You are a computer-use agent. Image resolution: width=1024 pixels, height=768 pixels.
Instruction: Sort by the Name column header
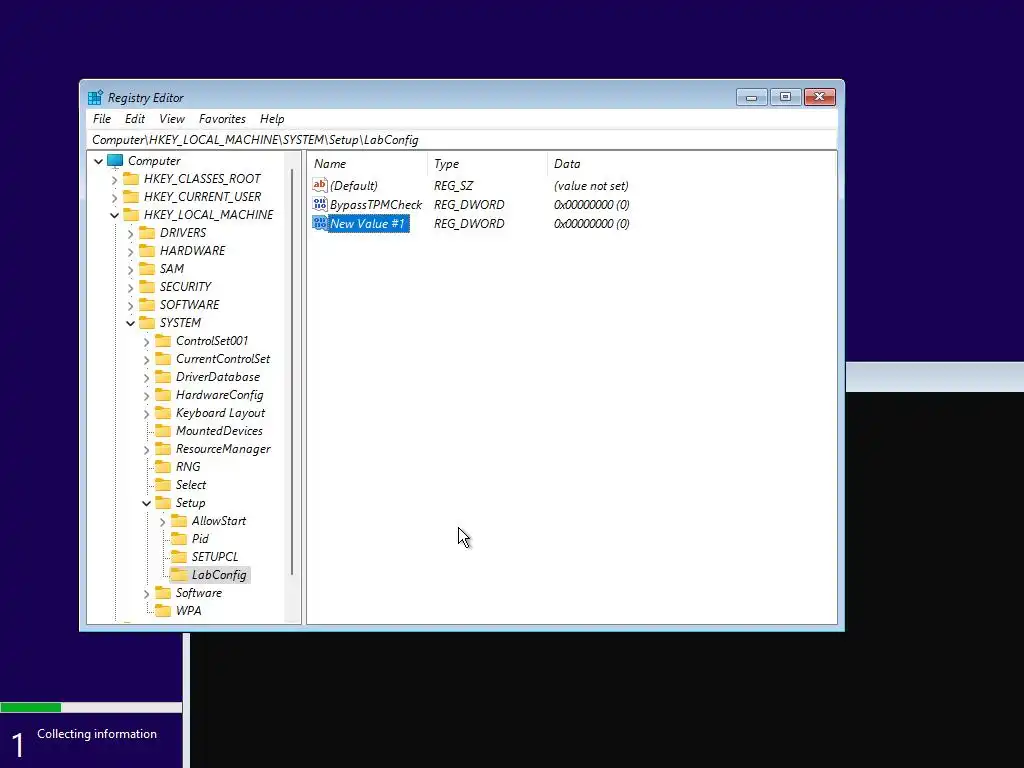pyautogui.click(x=367, y=164)
